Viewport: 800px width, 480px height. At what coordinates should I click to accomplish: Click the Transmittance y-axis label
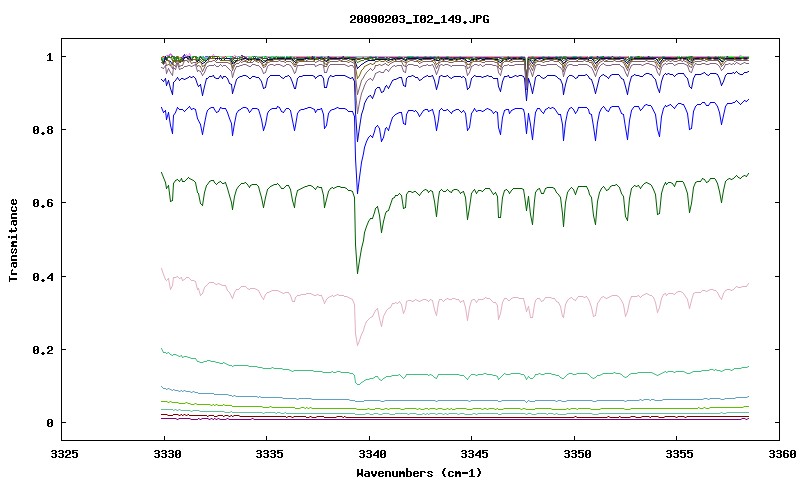13,240
